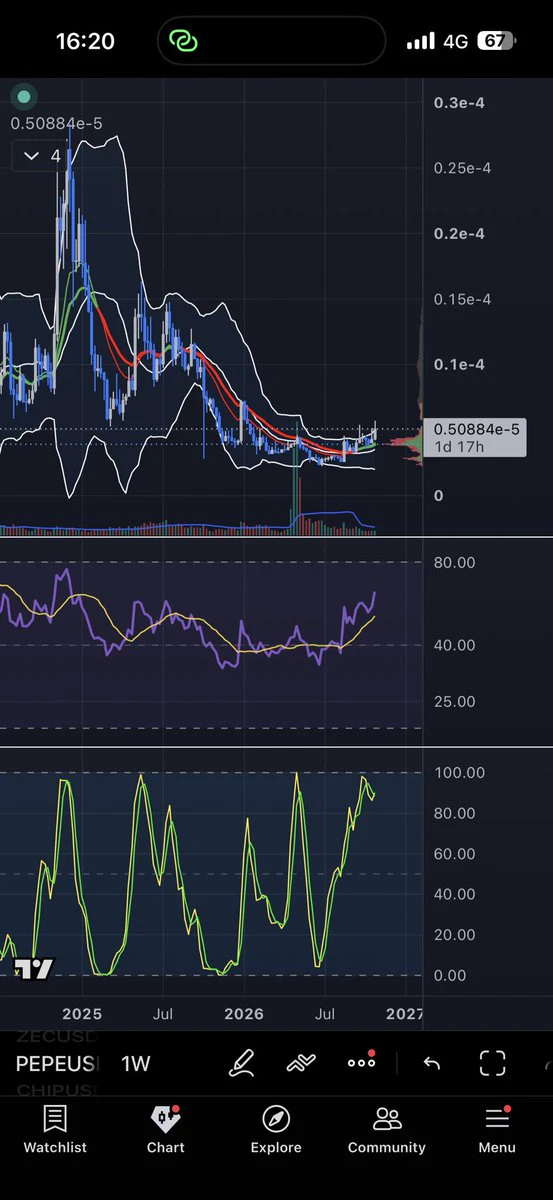
Task: Open the PEPEUSD symbol search
Action: (57, 1063)
